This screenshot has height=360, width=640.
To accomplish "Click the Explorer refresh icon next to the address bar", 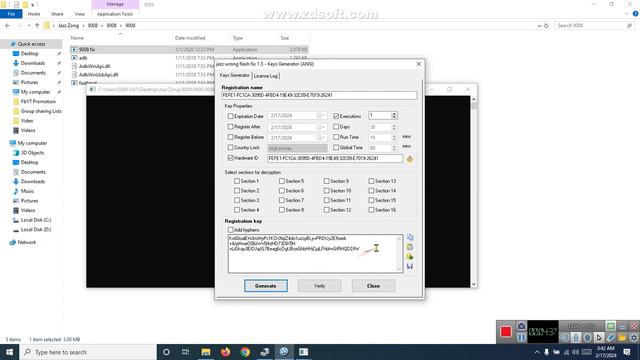I will point(547,26).
